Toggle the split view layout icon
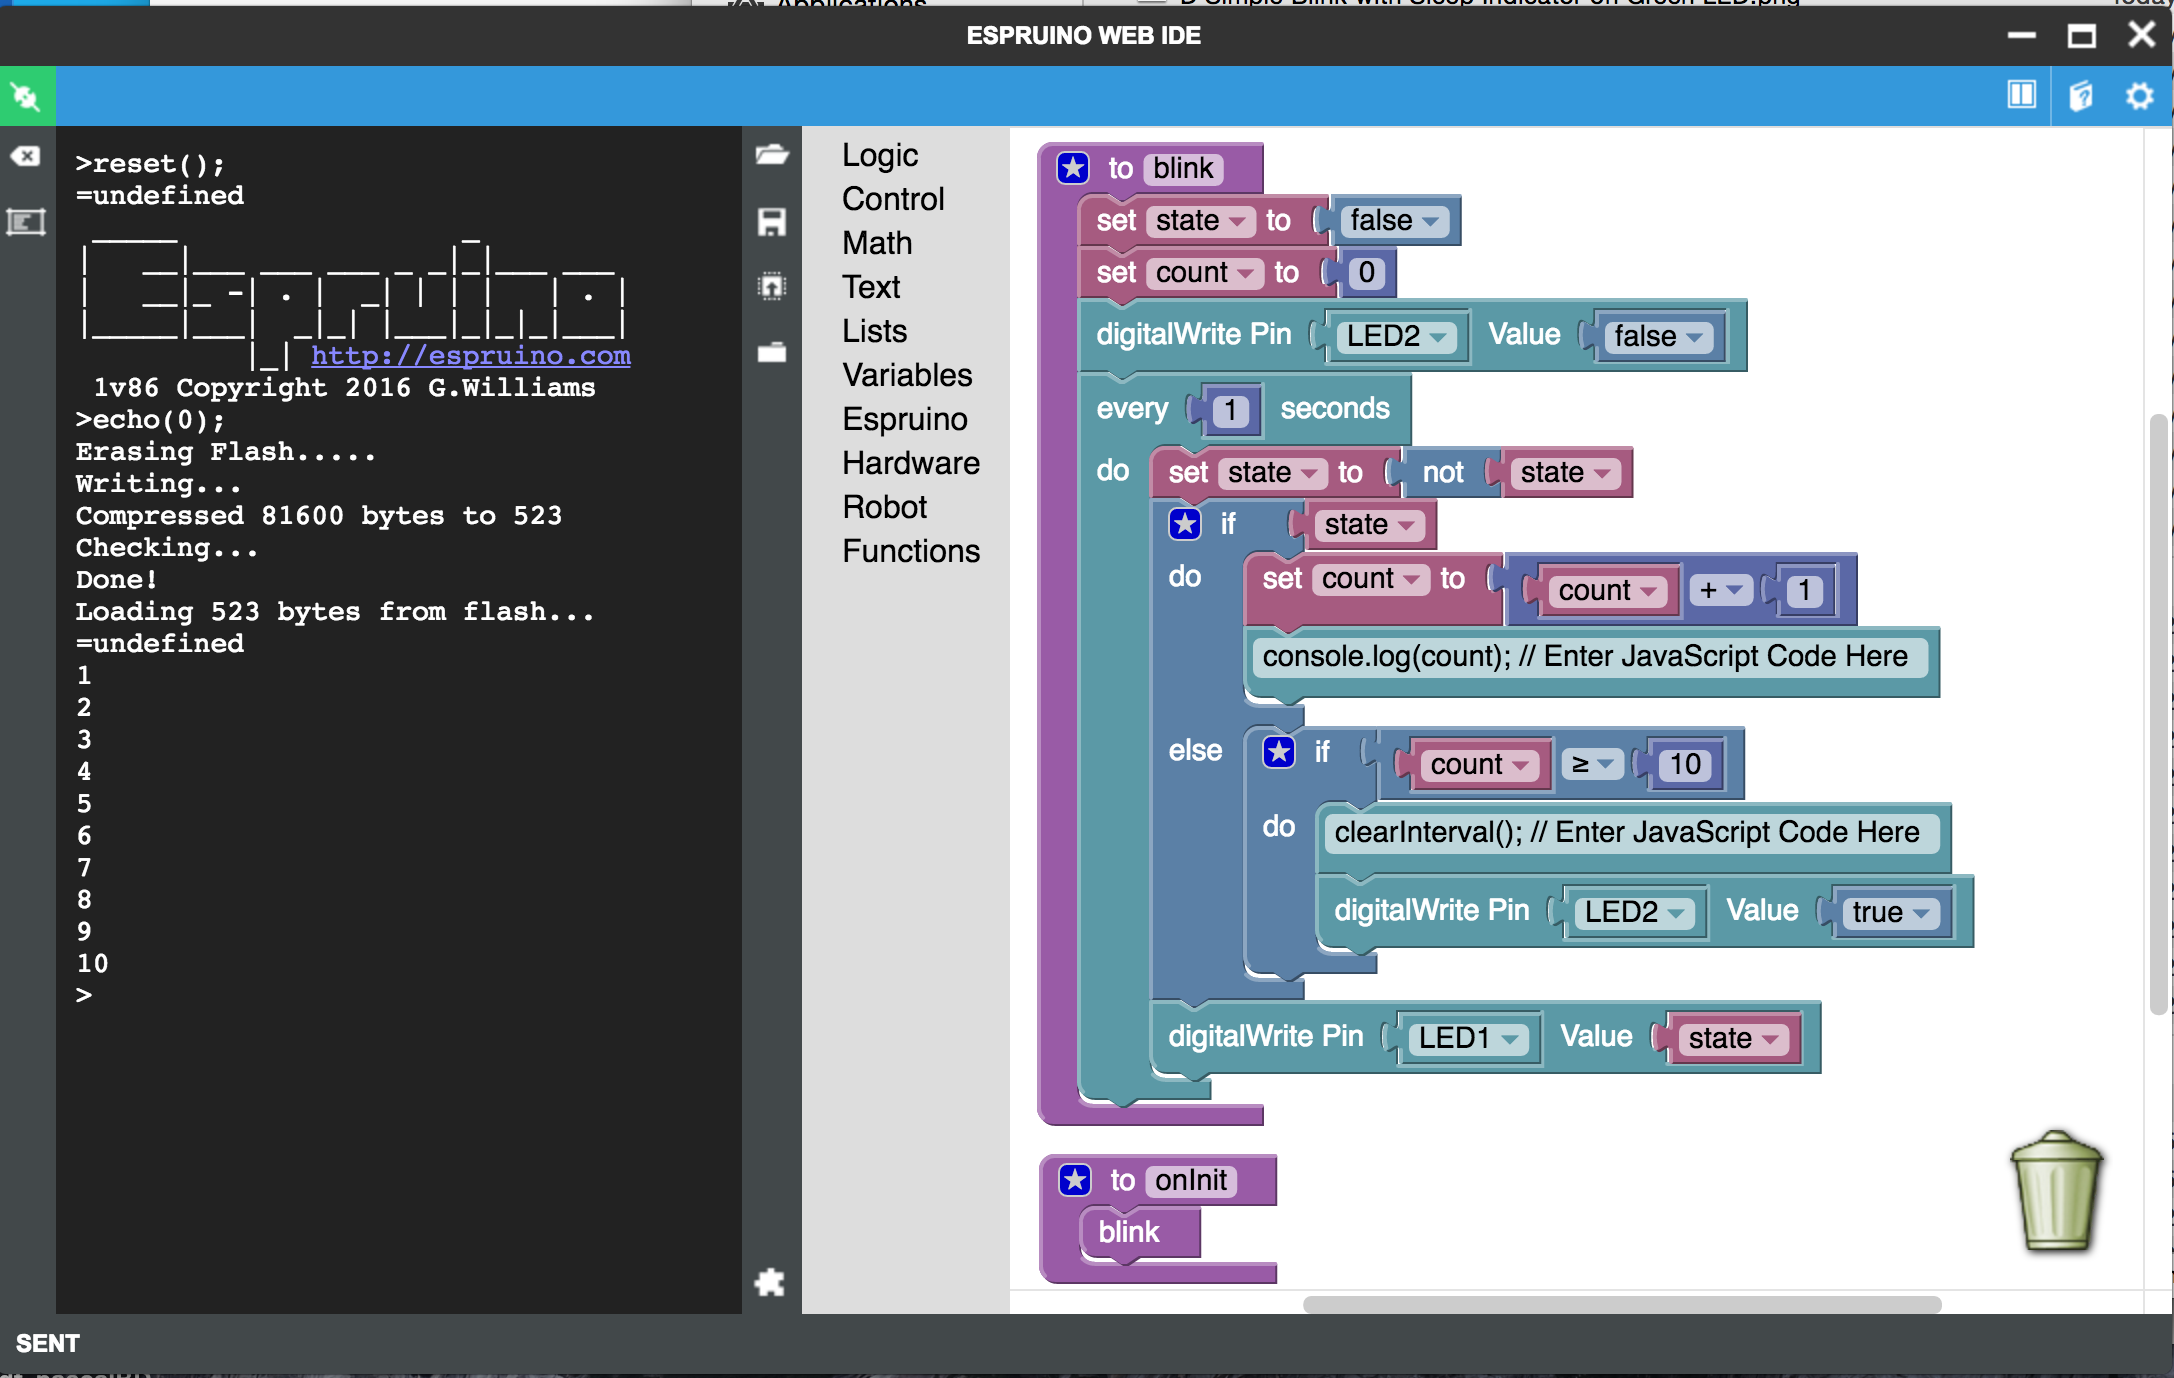Image resolution: width=2174 pixels, height=1378 pixels. tap(2021, 95)
